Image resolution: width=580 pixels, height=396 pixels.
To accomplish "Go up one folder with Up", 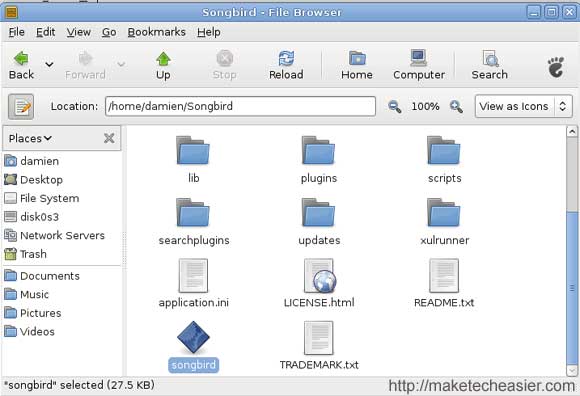I will coord(163,65).
